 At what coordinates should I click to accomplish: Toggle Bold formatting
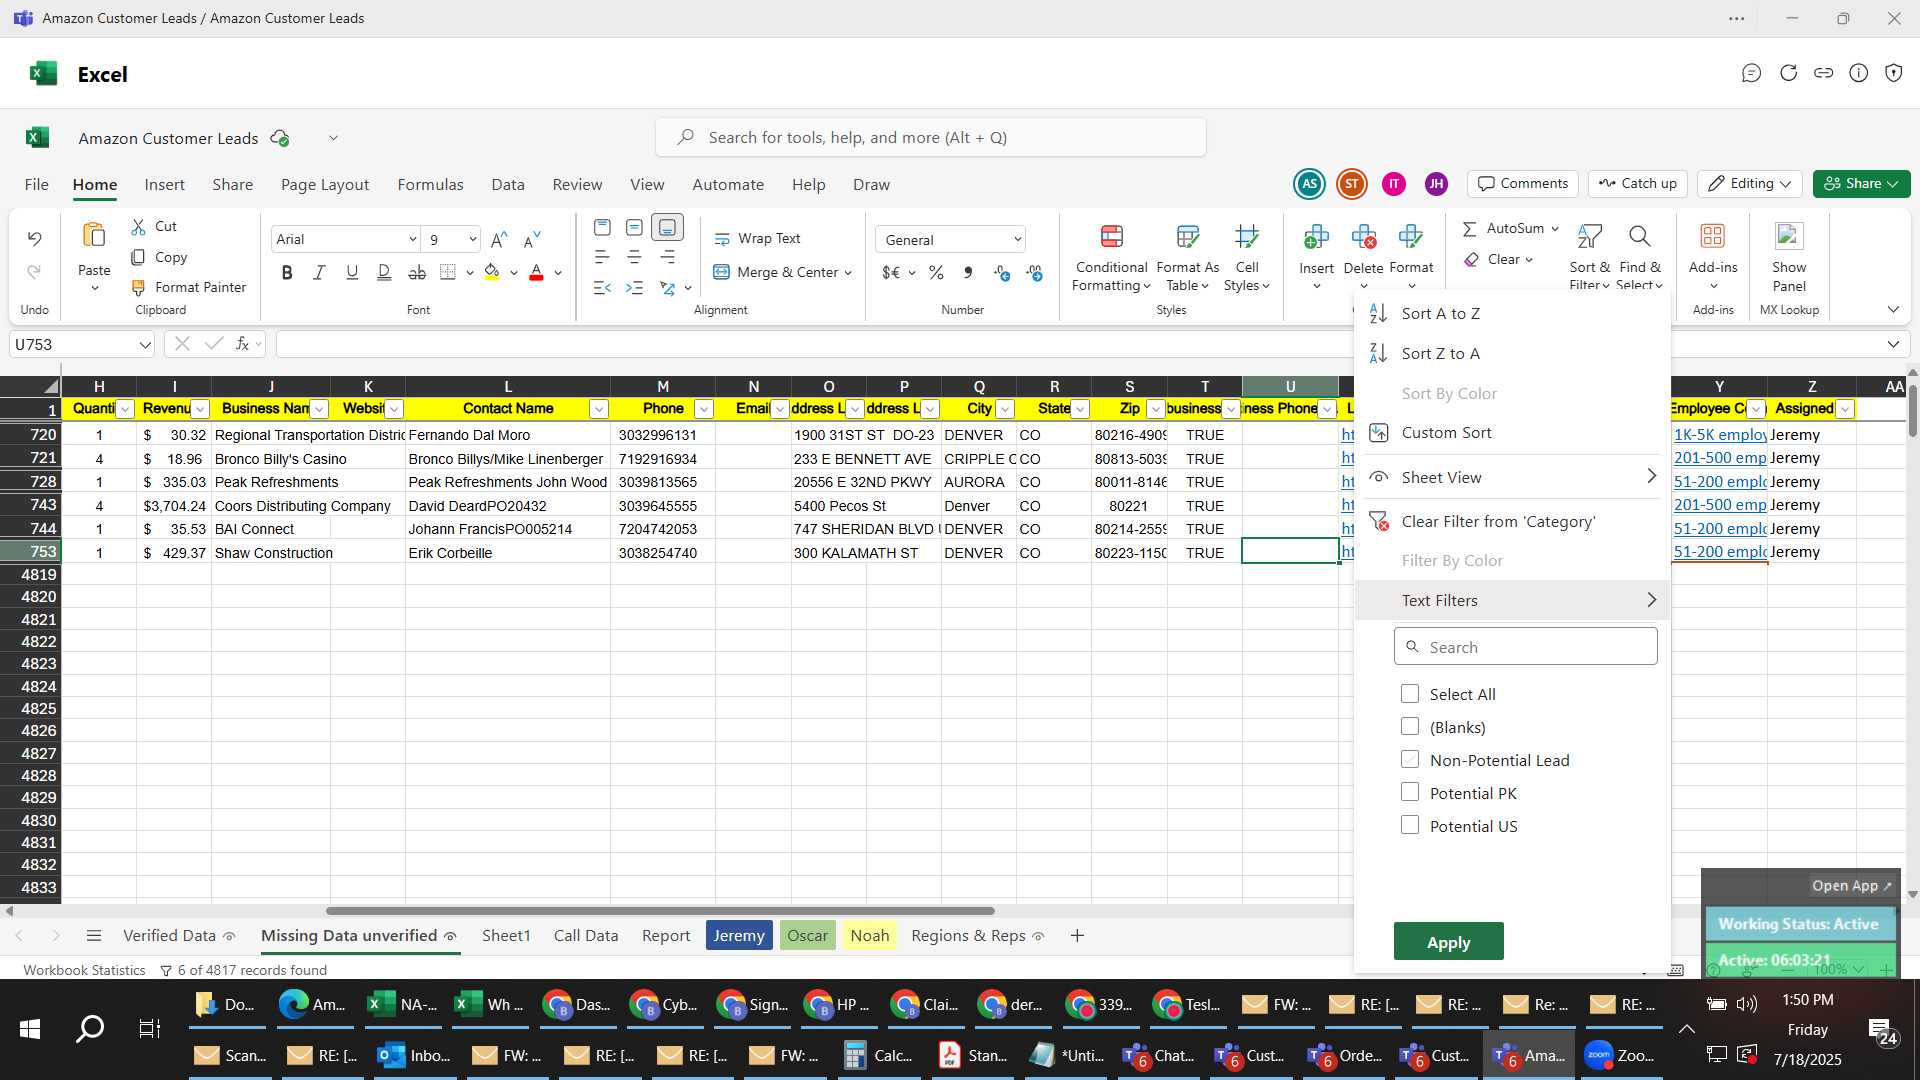[287, 272]
